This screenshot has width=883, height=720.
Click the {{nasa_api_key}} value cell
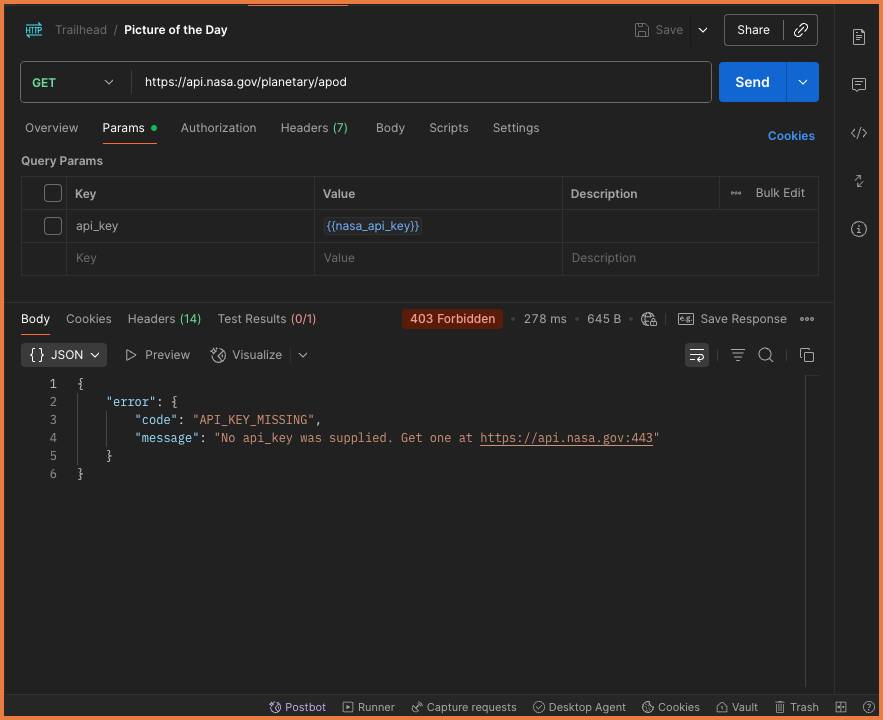coord(438,226)
